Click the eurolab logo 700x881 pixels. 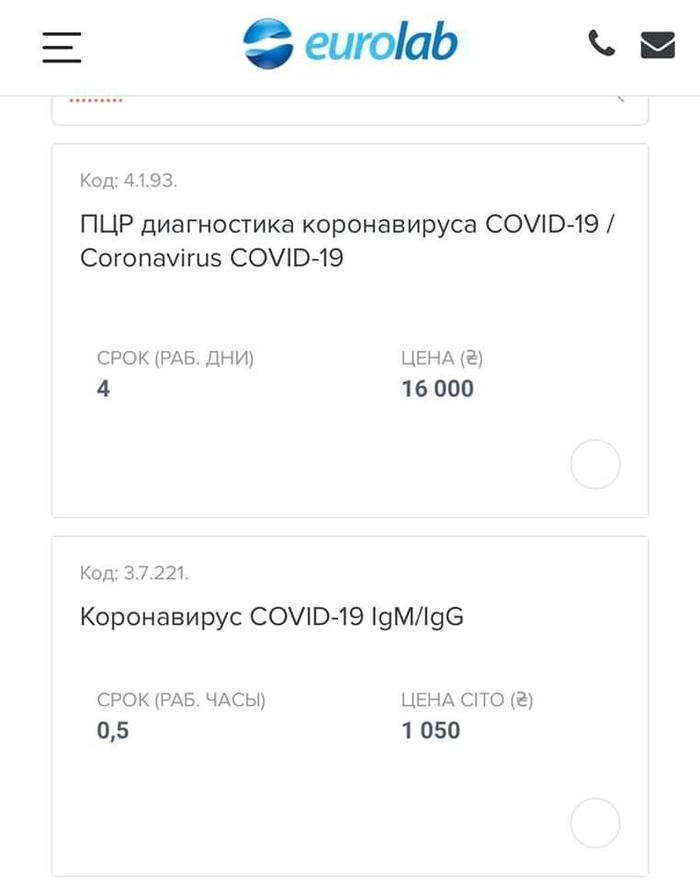coord(350,44)
